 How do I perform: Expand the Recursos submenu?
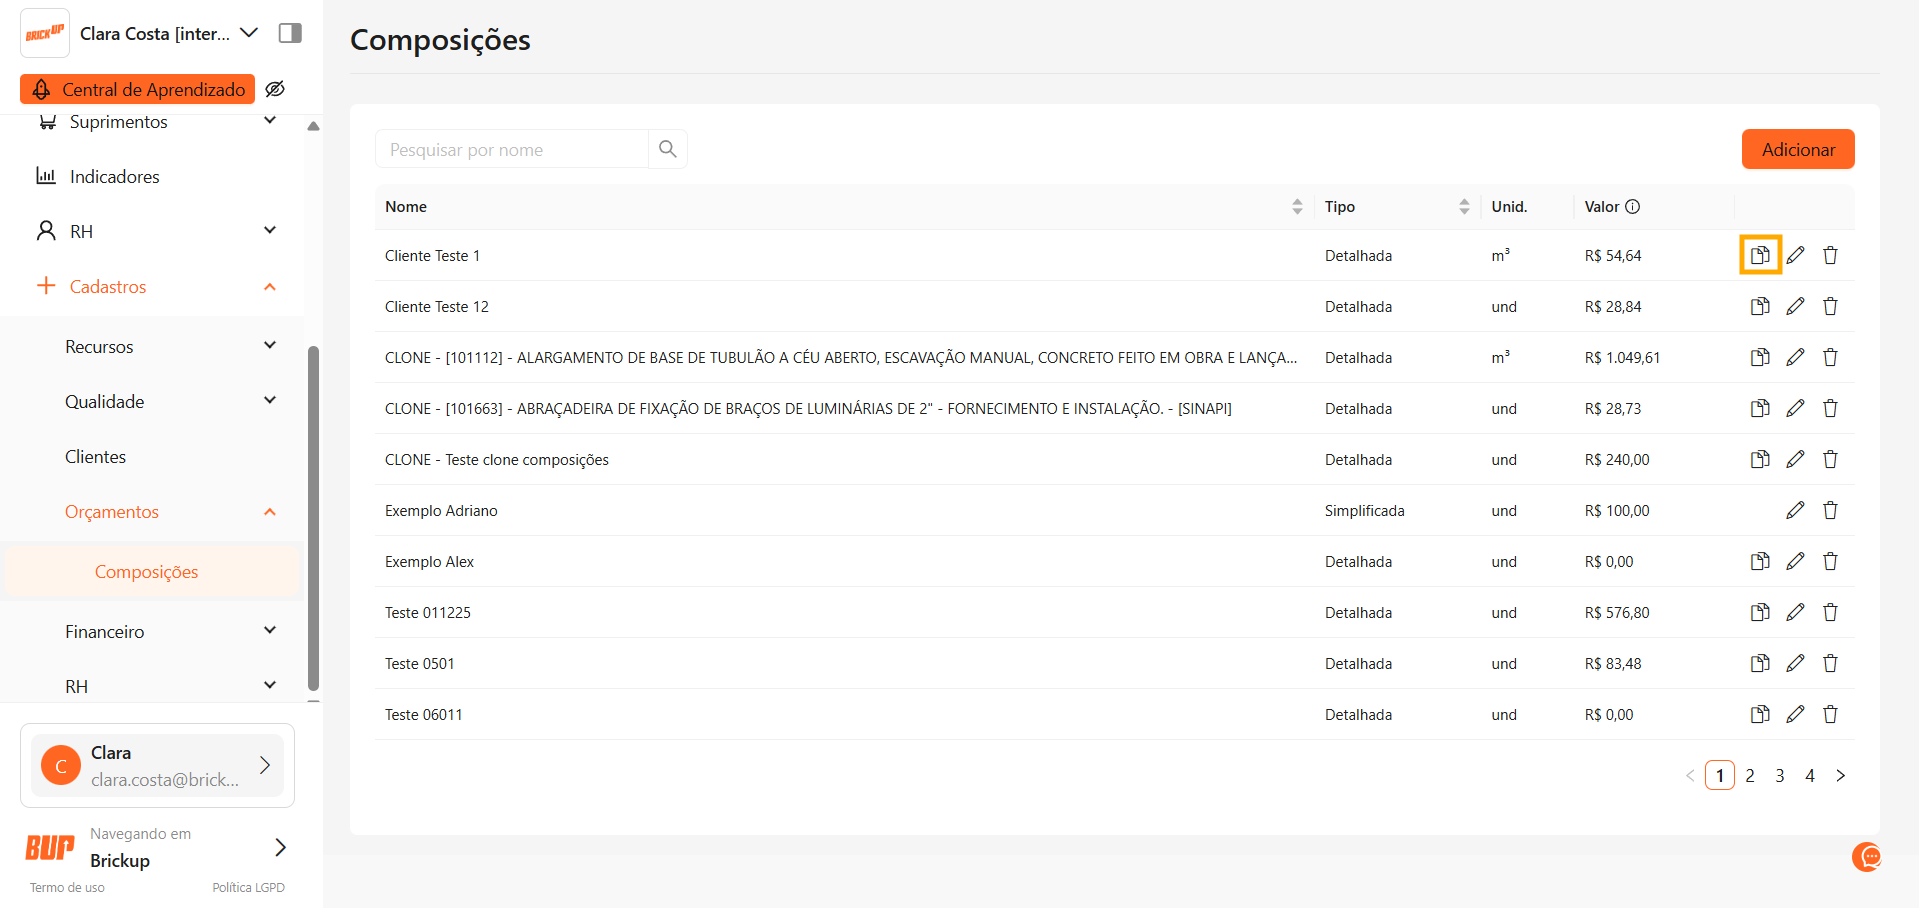(269, 346)
